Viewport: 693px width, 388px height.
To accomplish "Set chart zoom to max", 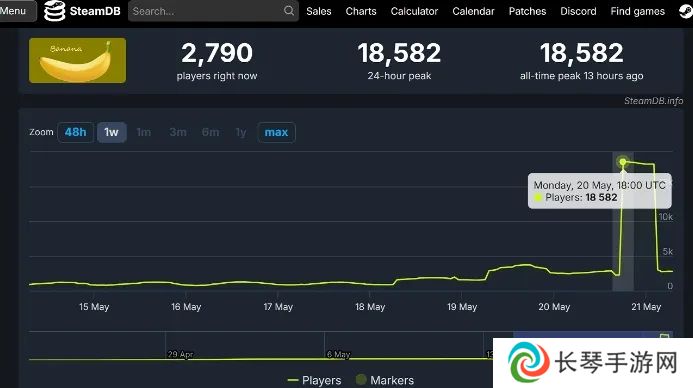I will pos(276,132).
